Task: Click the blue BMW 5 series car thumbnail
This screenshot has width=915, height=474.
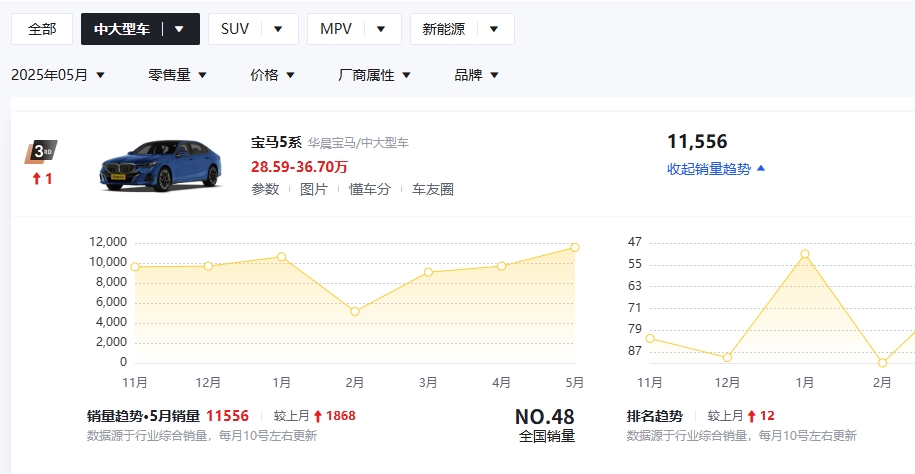Action: click(161, 165)
